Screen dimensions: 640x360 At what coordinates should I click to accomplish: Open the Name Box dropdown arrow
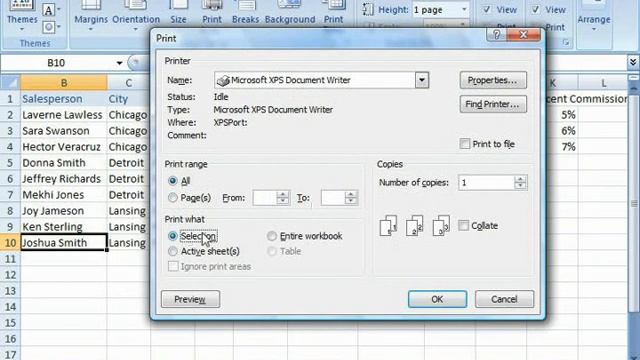[119, 63]
